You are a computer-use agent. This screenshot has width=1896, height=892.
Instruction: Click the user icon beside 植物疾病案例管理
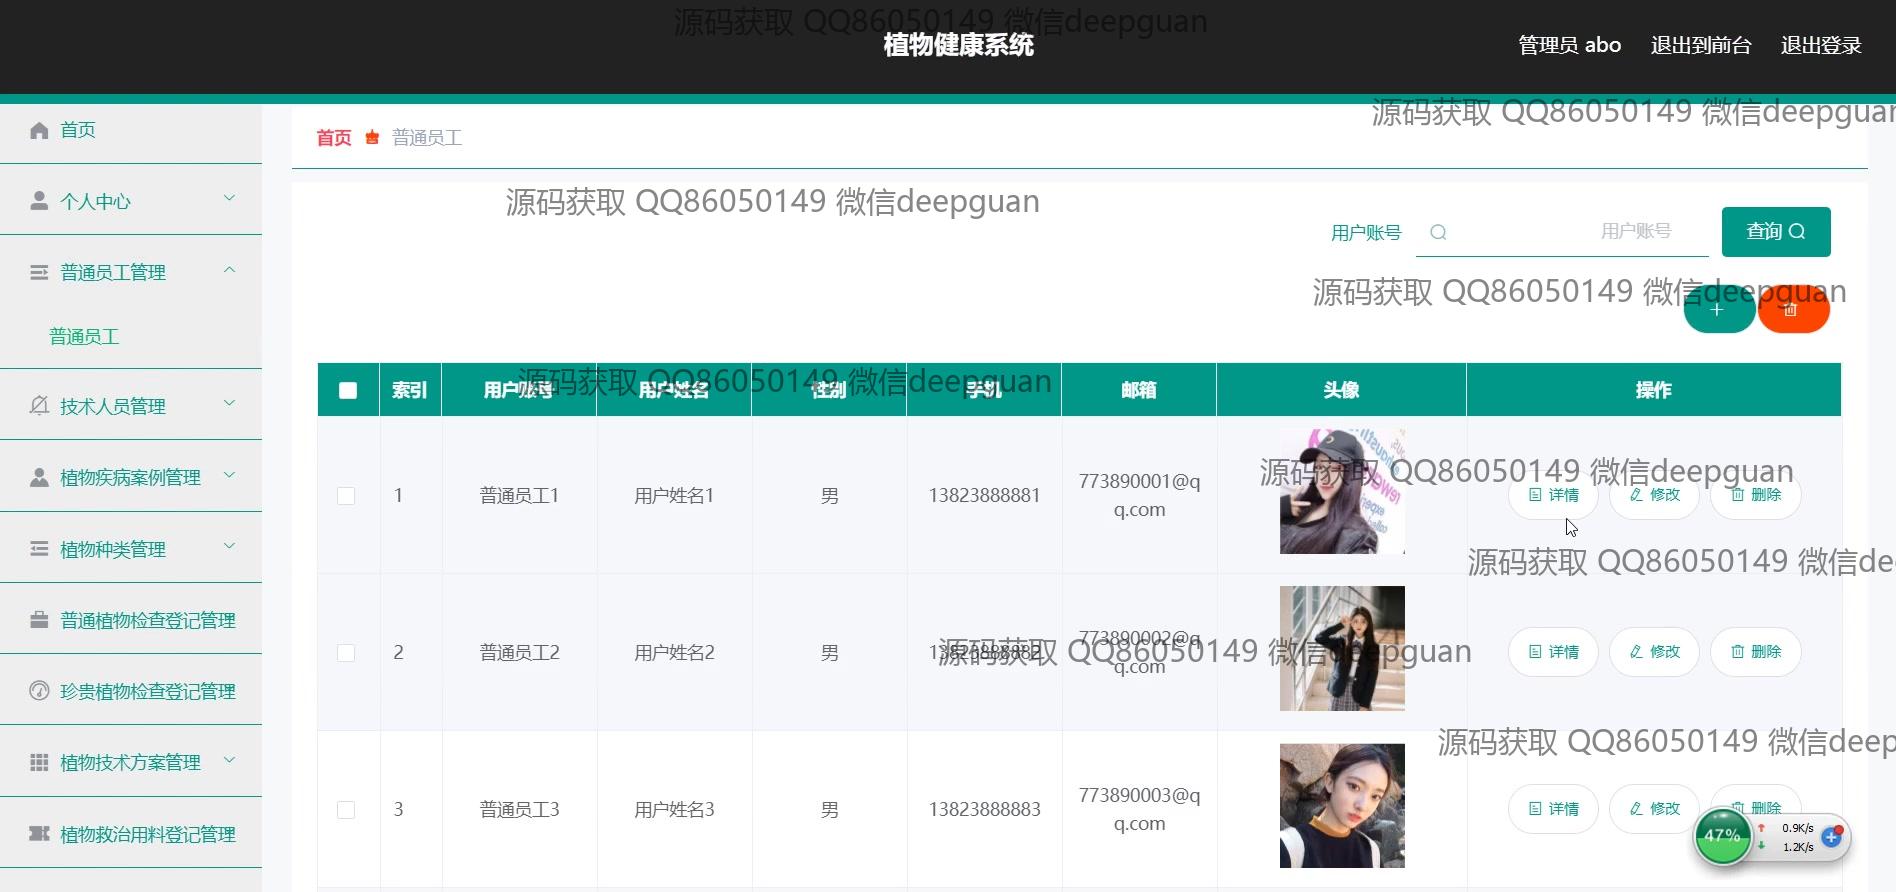tap(39, 477)
